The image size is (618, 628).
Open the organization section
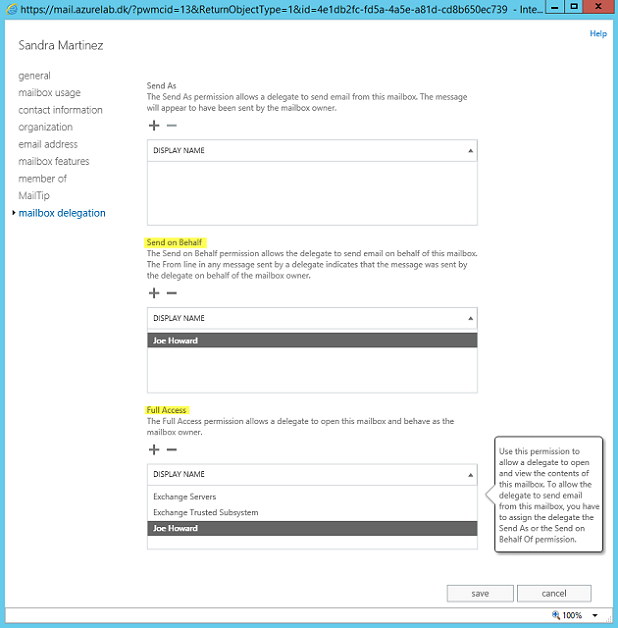coord(45,127)
